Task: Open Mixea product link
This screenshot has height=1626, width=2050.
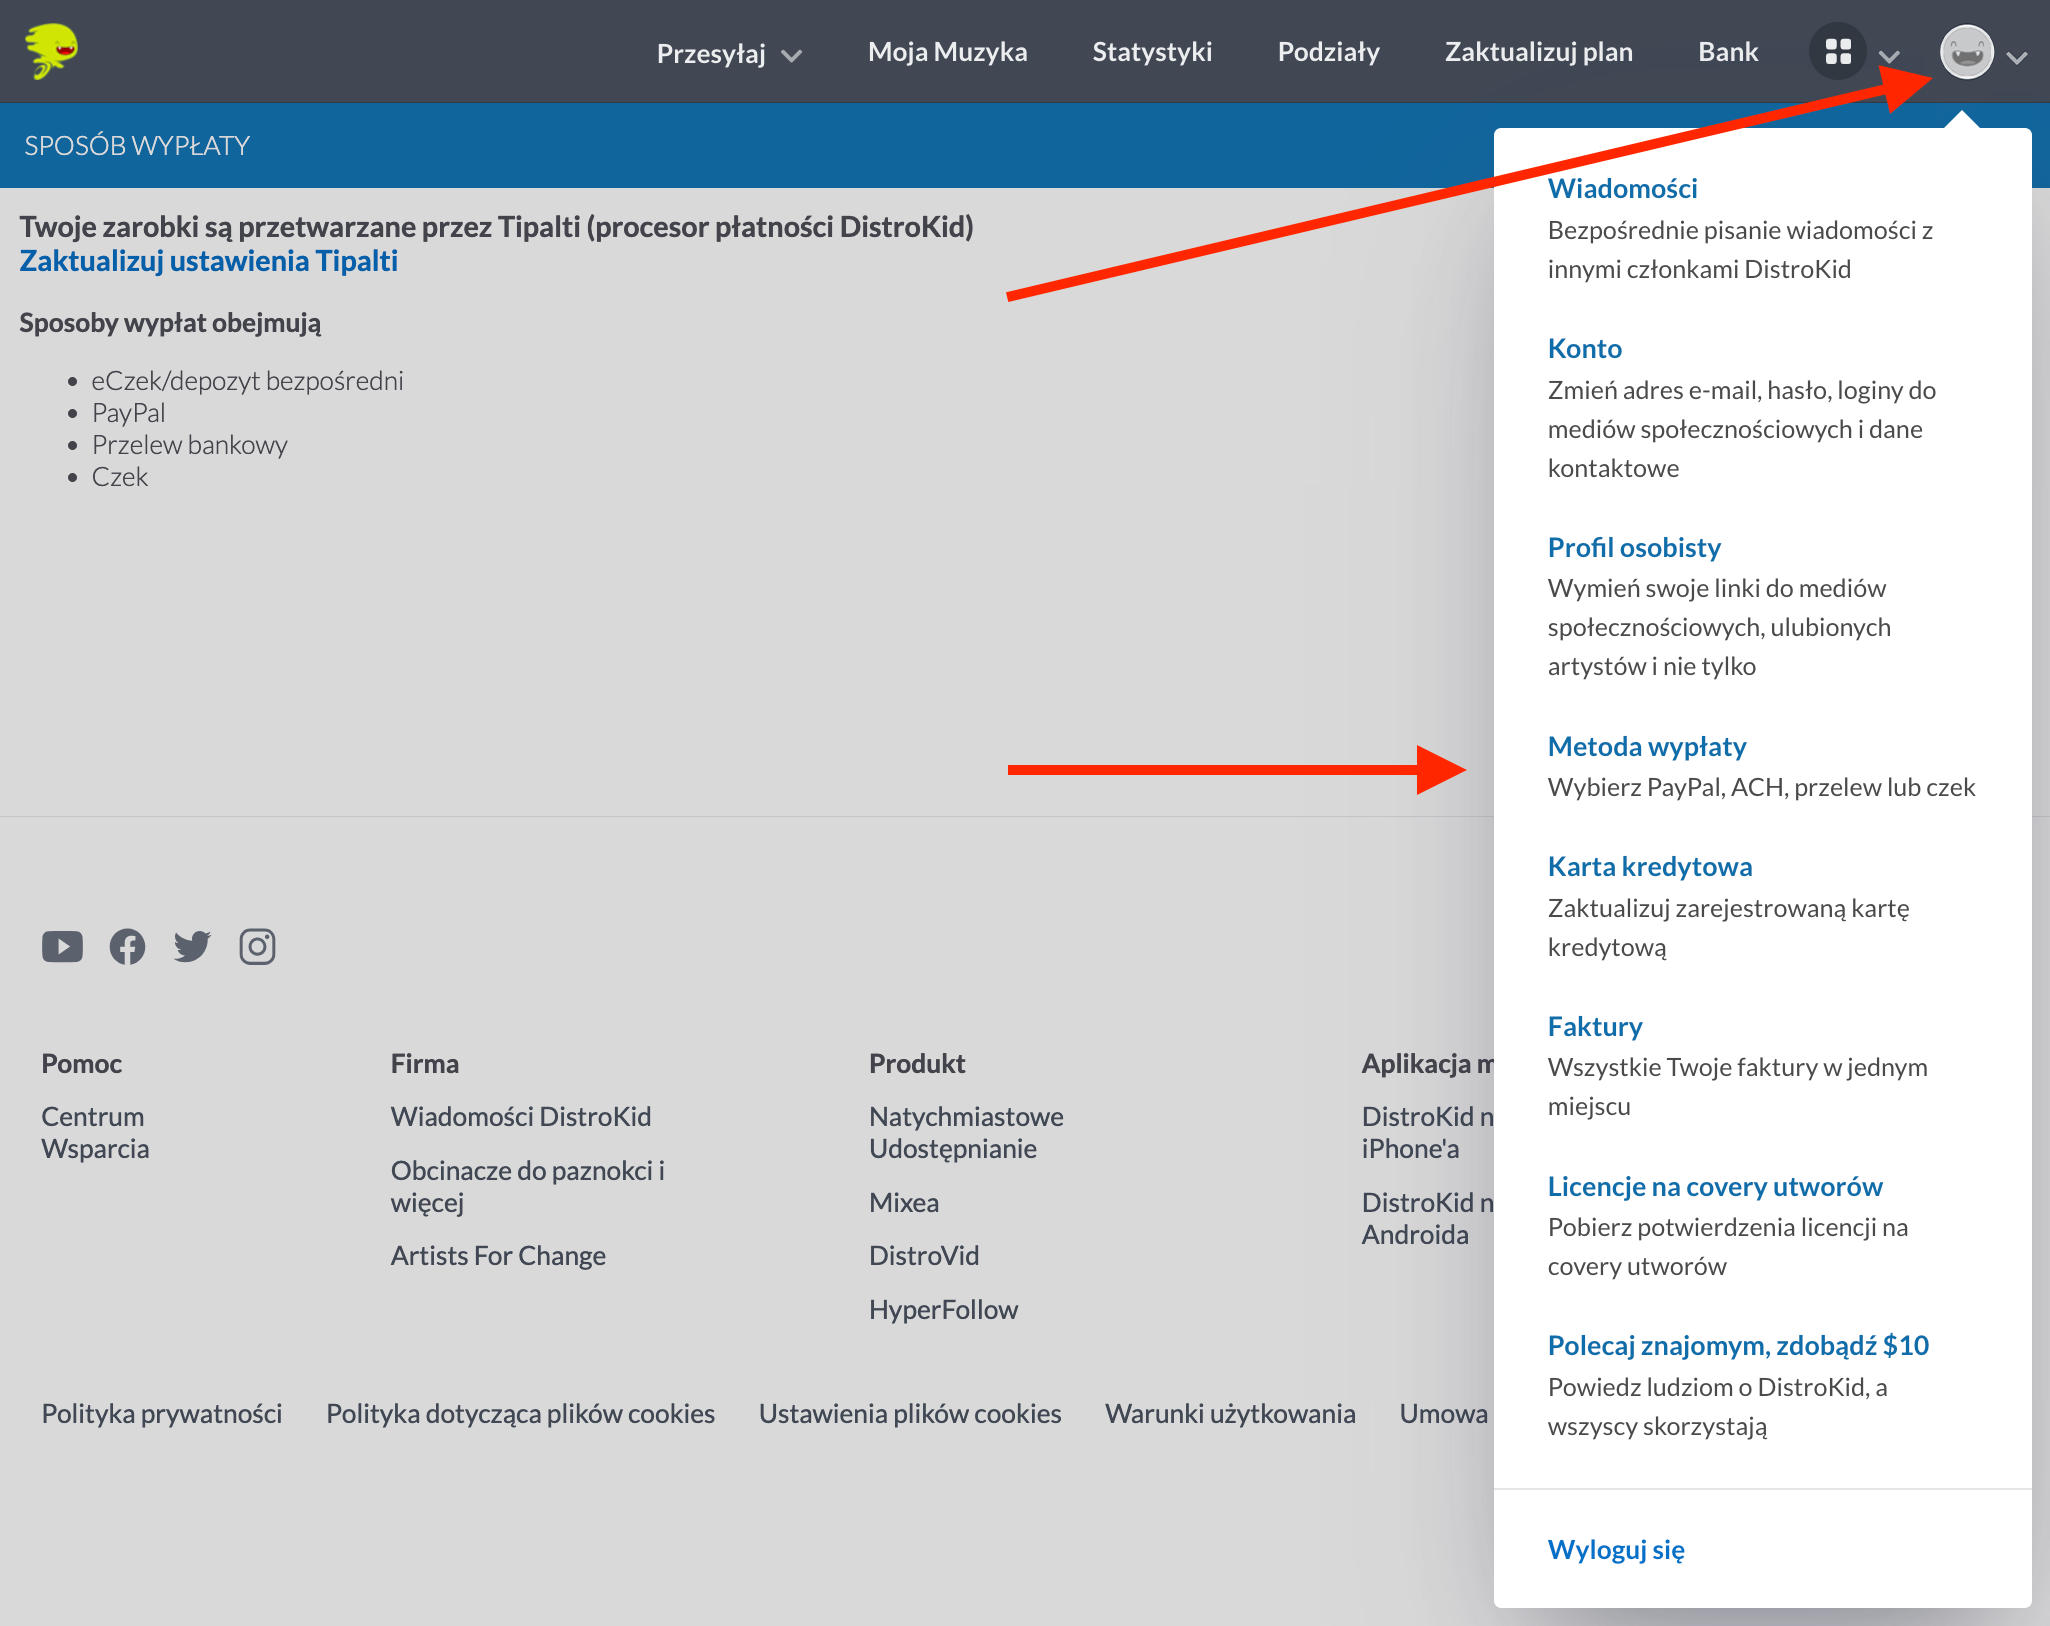Action: pos(904,1202)
